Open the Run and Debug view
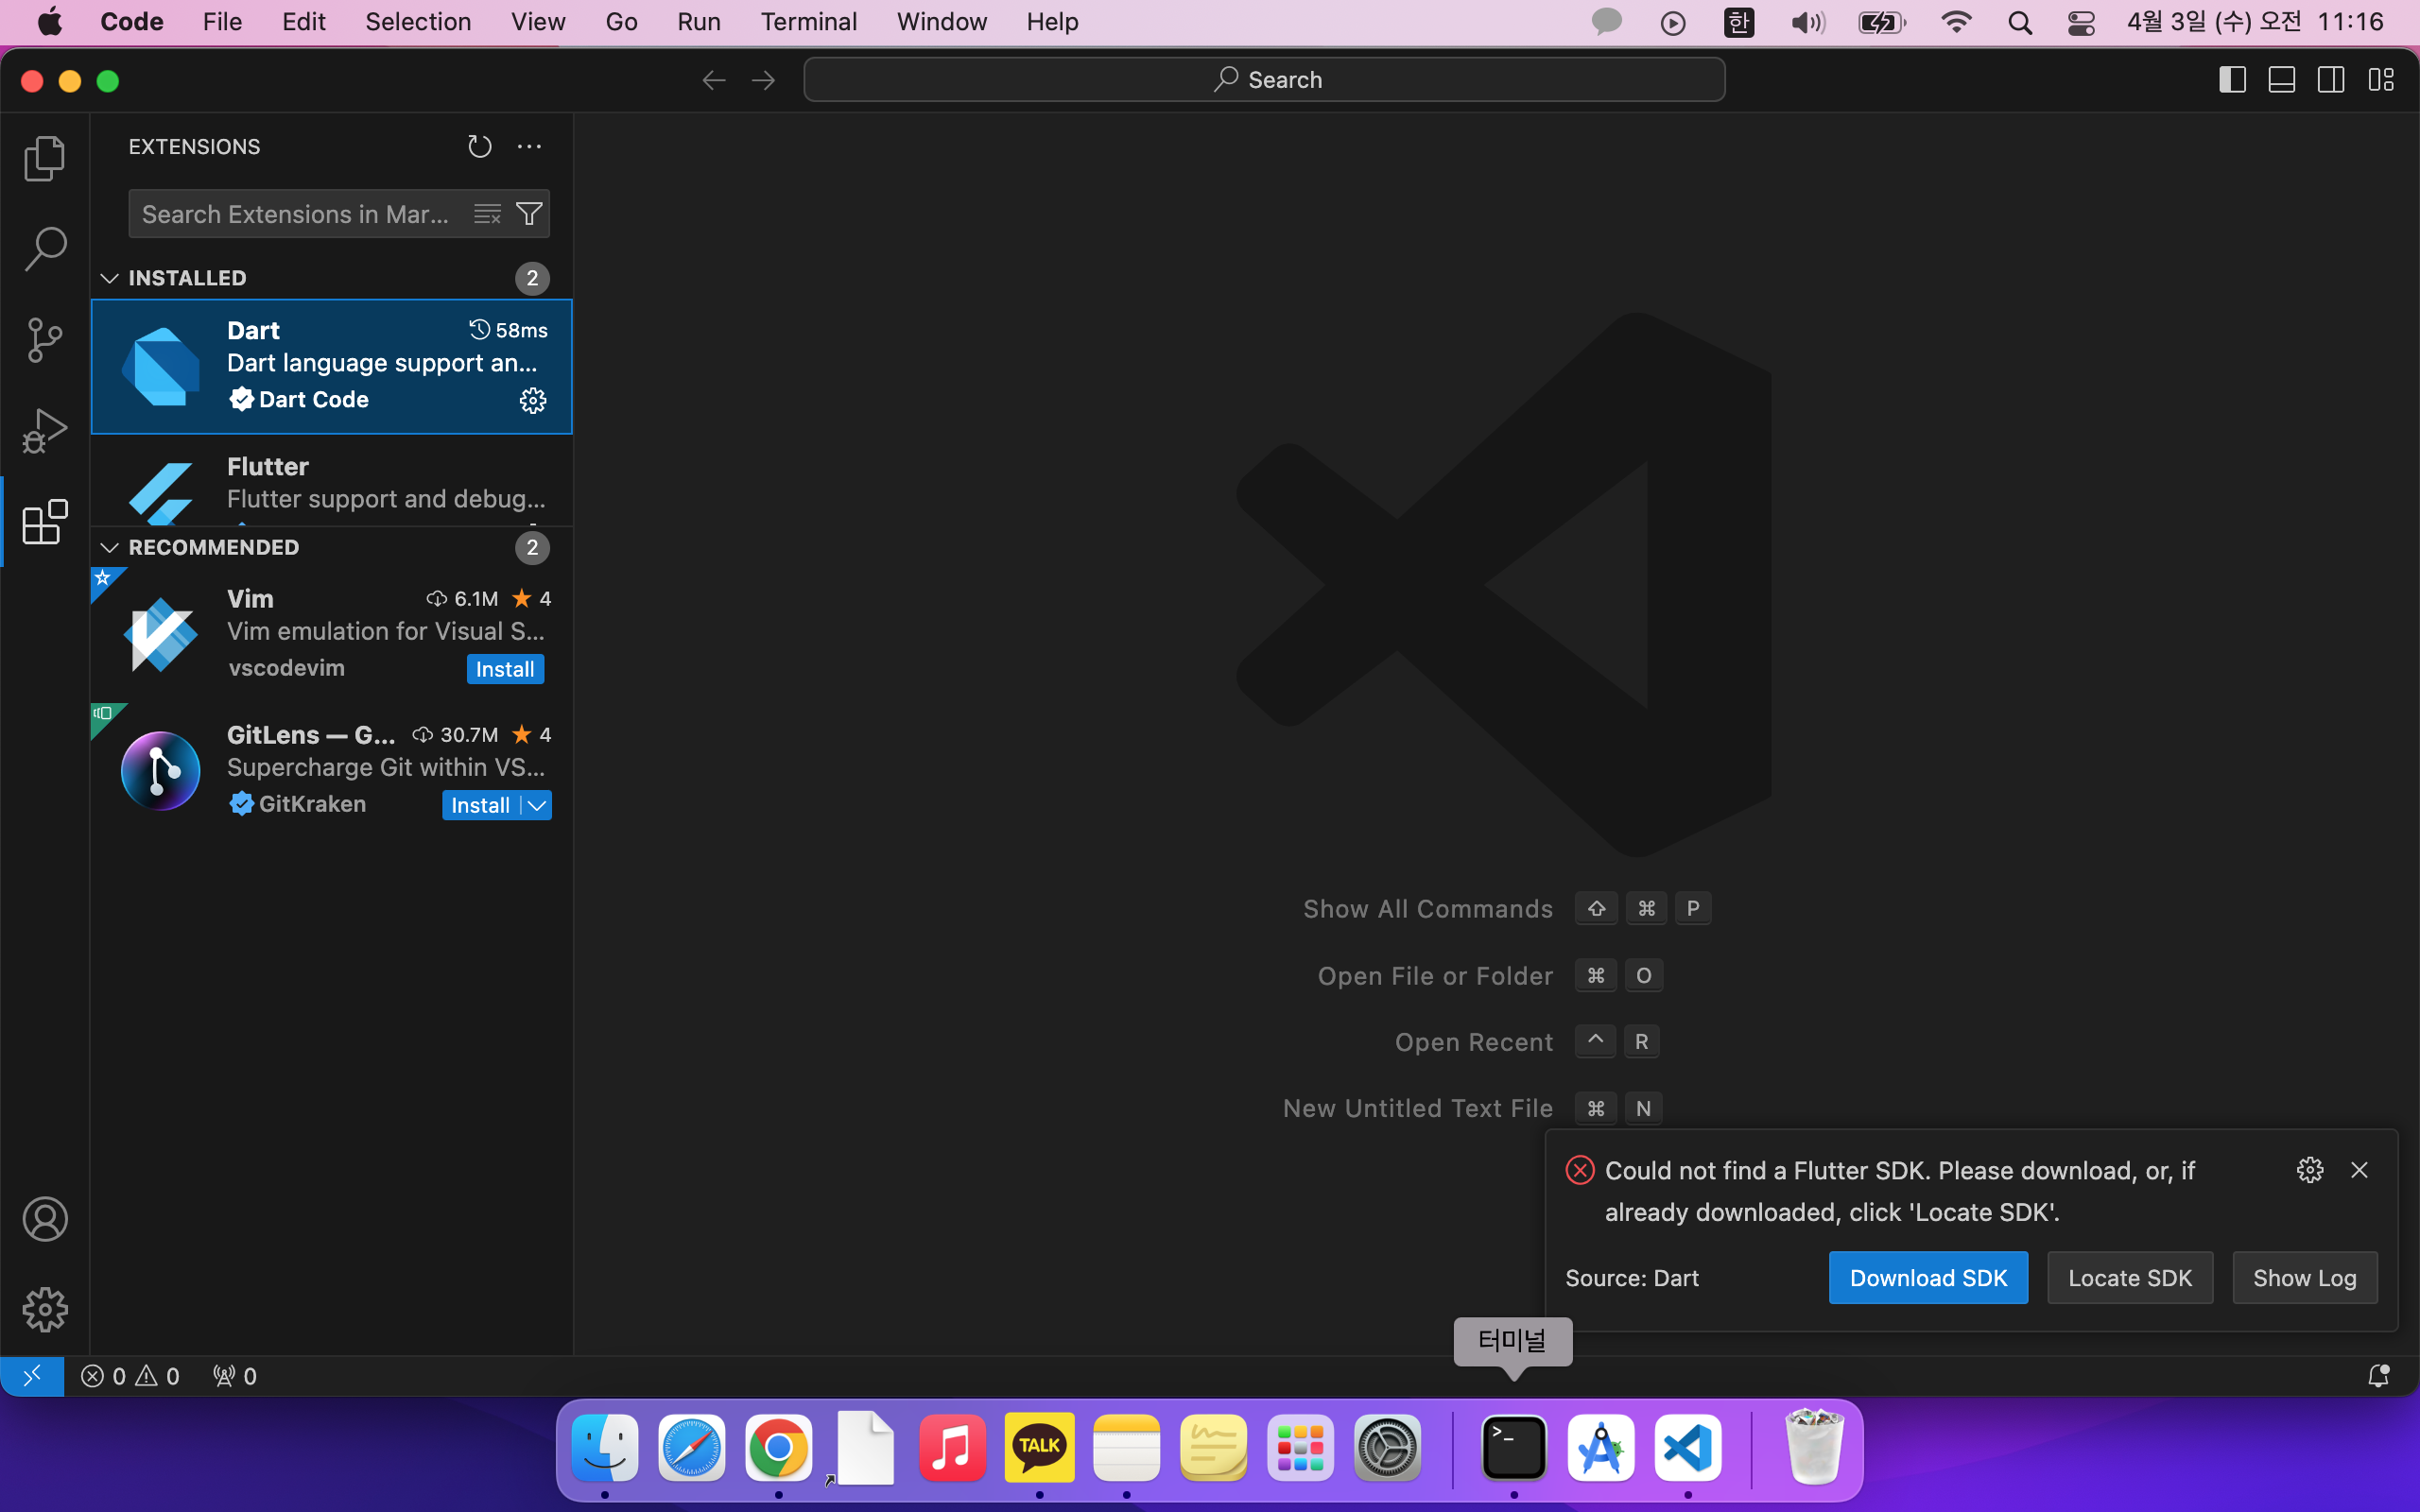 tap(45, 431)
